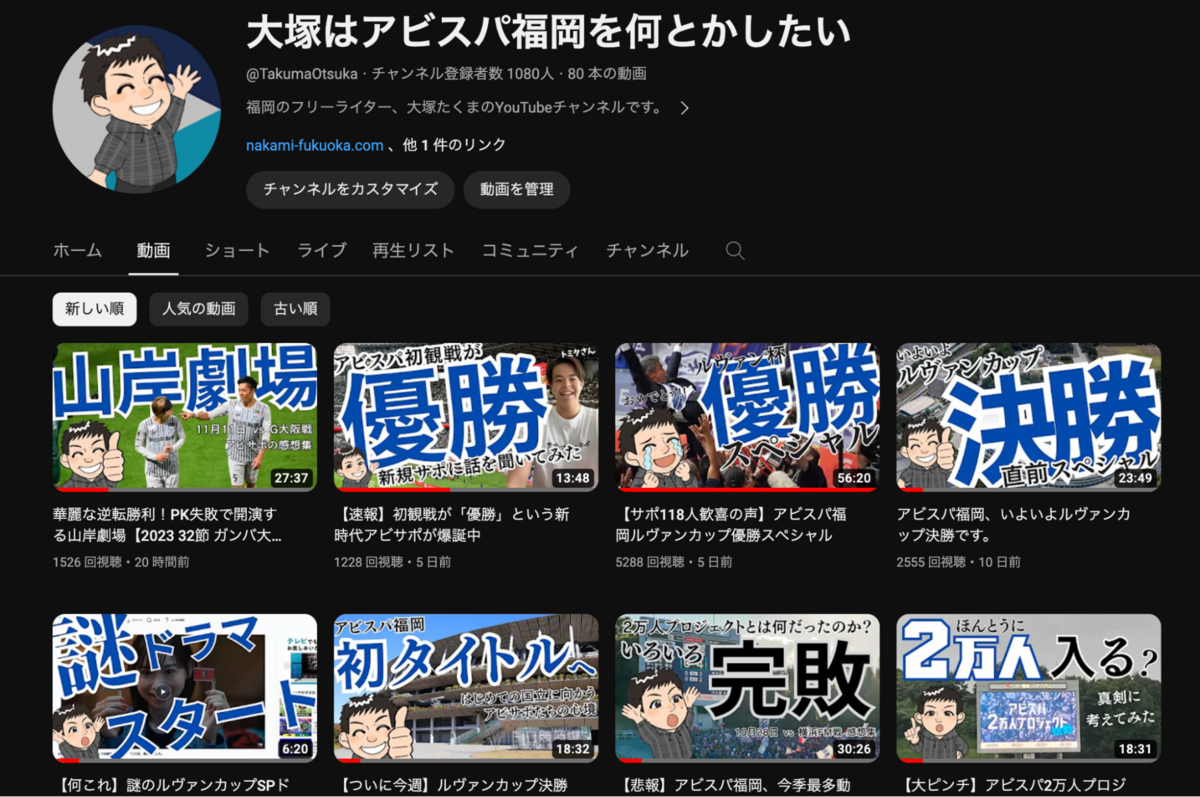Sort videos by 人気の動画
The image size is (1200, 797).
click(199, 309)
